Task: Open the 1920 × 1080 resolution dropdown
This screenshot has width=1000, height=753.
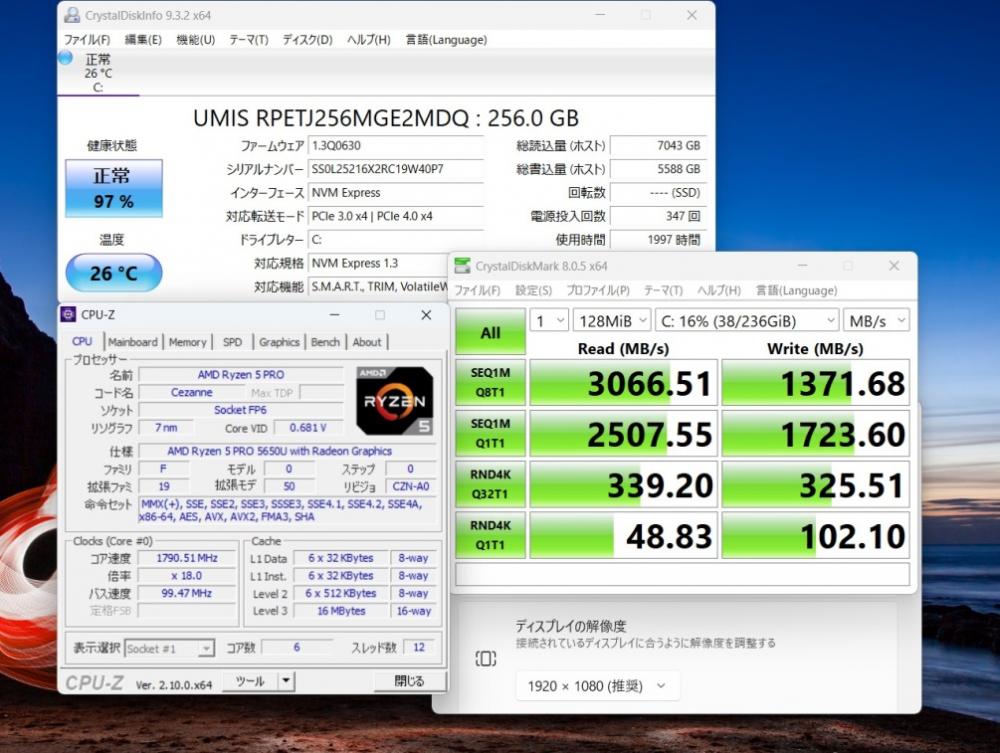Action: (597, 686)
